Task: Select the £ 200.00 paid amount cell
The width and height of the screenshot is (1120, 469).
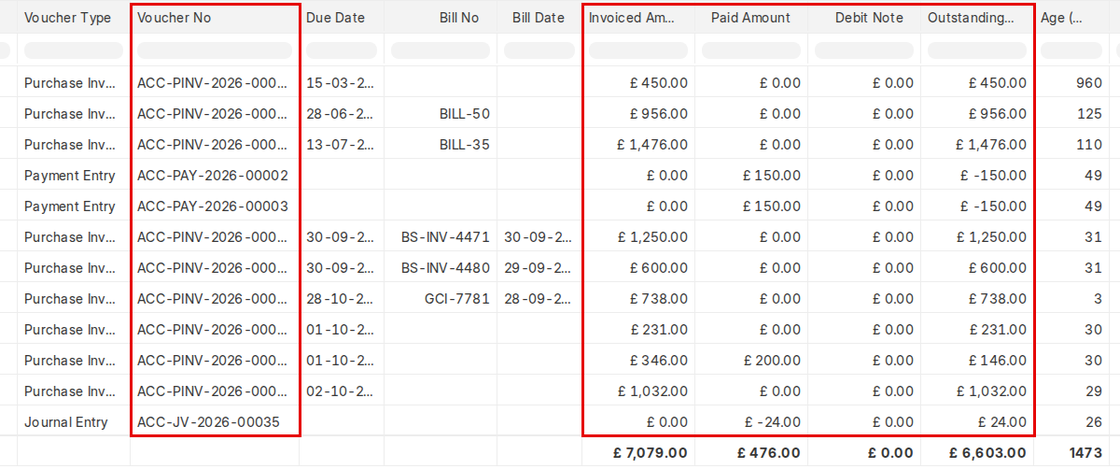Action: click(751, 360)
